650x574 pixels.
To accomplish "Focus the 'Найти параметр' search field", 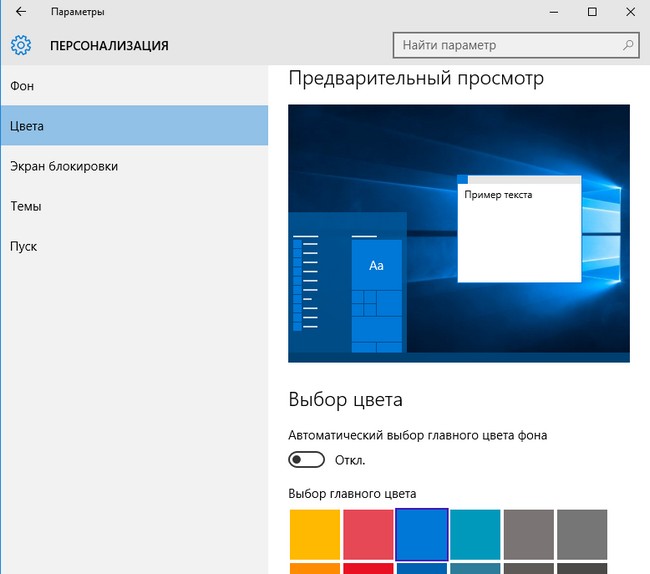I will pyautogui.click(x=505, y=45).
